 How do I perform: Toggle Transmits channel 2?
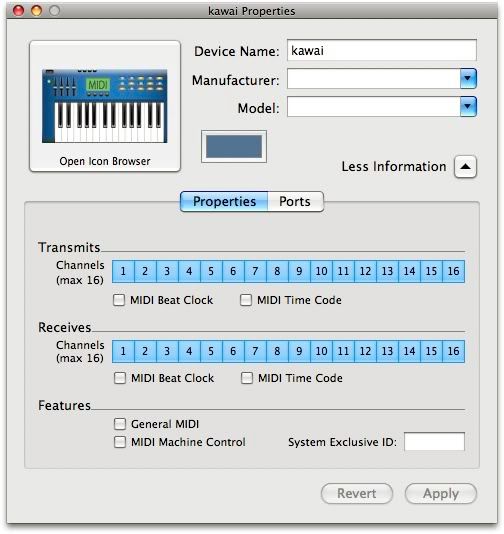145,271
